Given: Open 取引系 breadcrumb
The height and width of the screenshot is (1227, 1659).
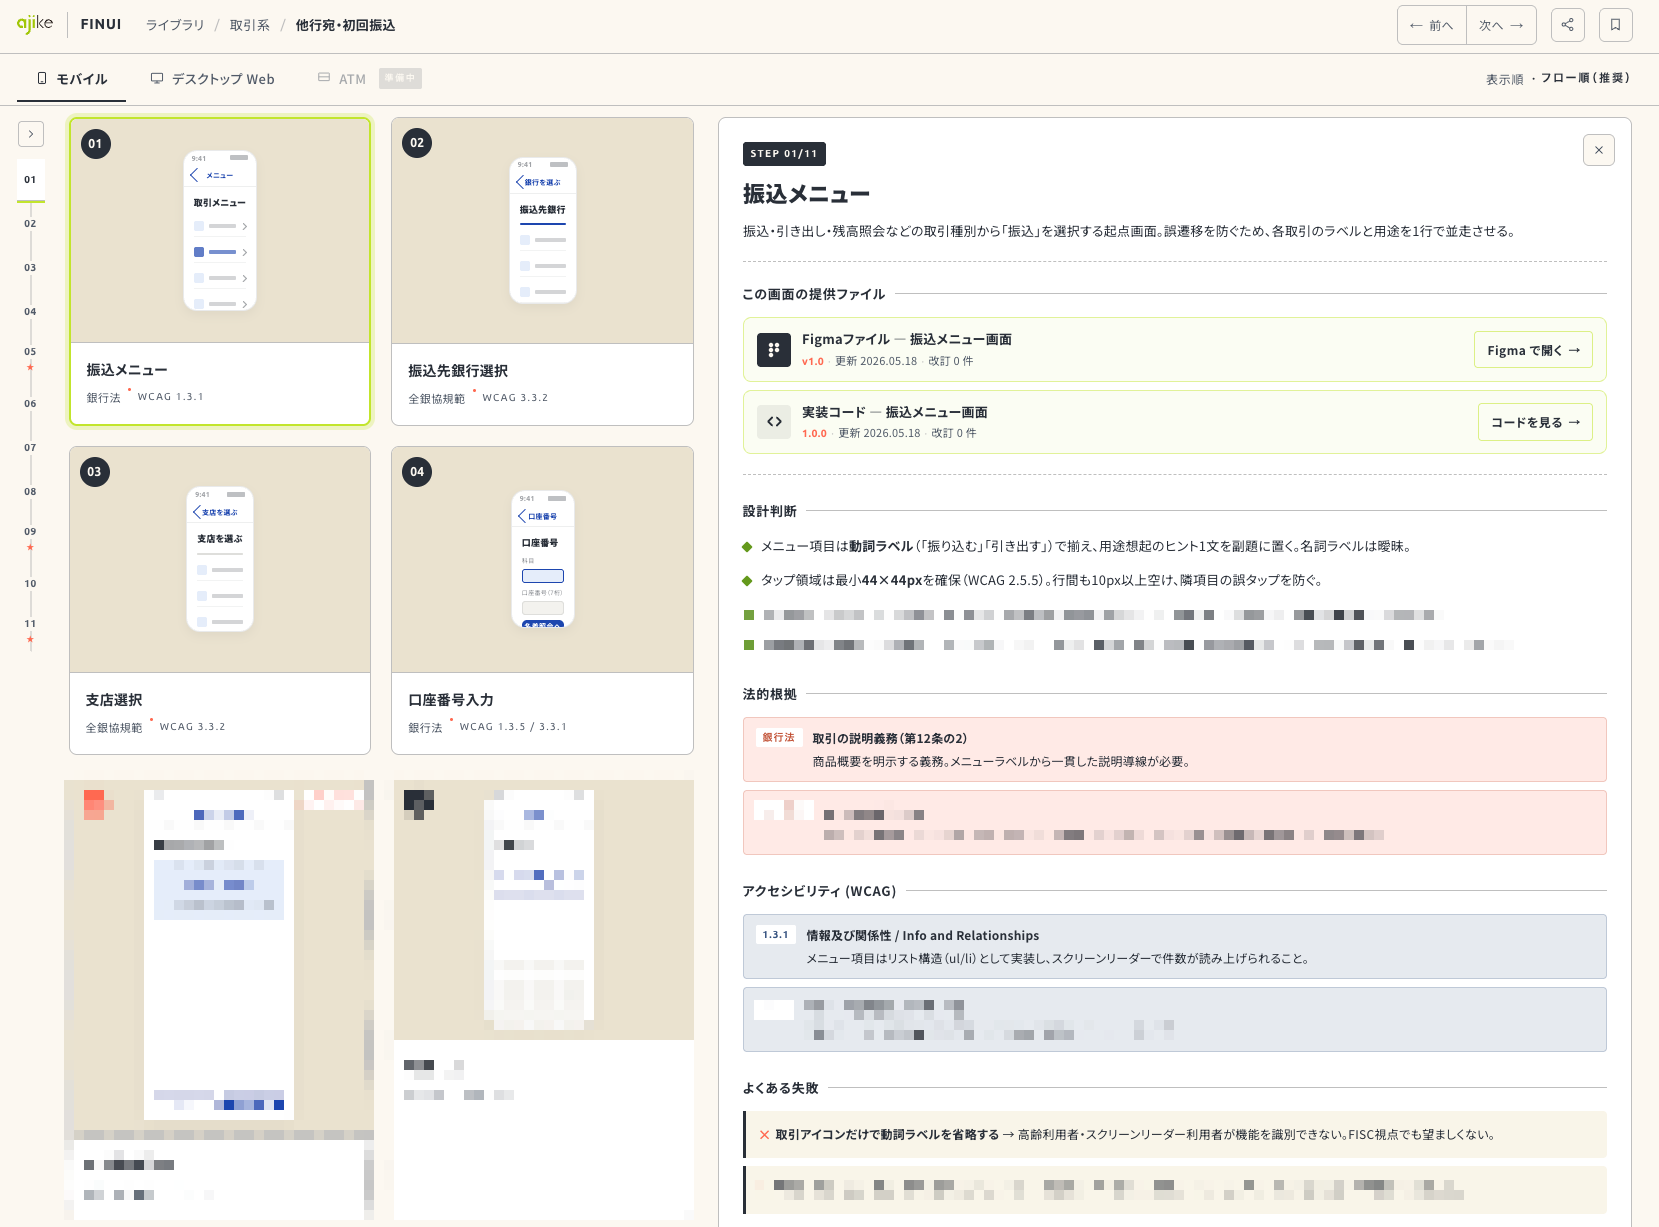Looking at the screenshot, I should click(250, 25).
